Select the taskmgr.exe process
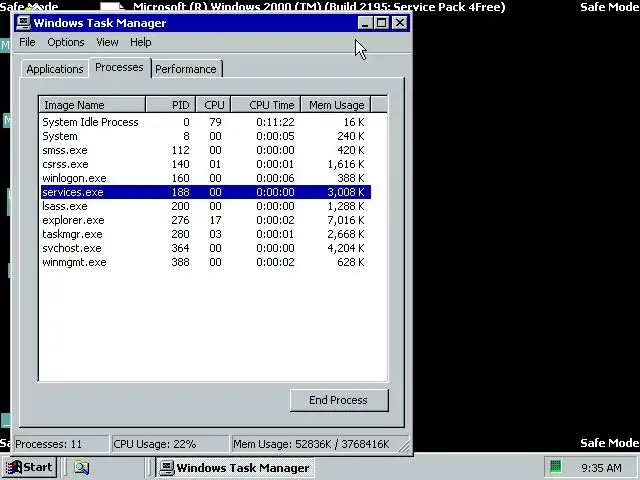 coord(206,234)
